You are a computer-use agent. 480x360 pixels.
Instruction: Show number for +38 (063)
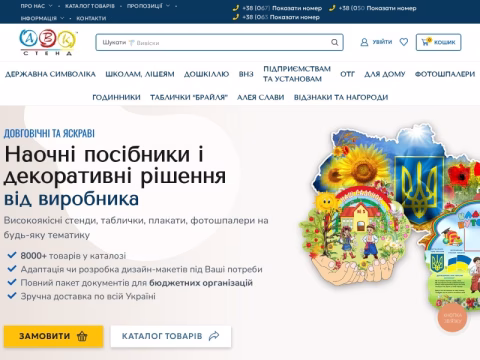pyautogui.click(x=295, y=17)
